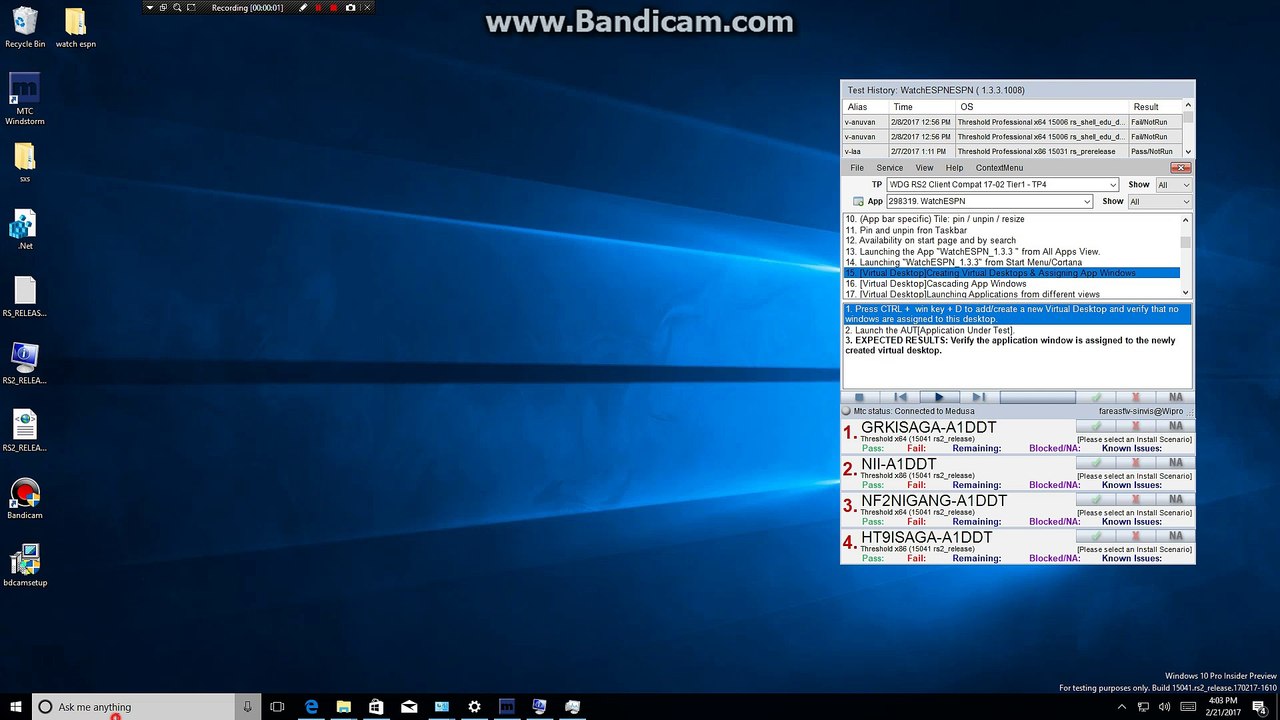Set NA for machine GRKISAGA-A1DDT

click(x=1175, y=426)
